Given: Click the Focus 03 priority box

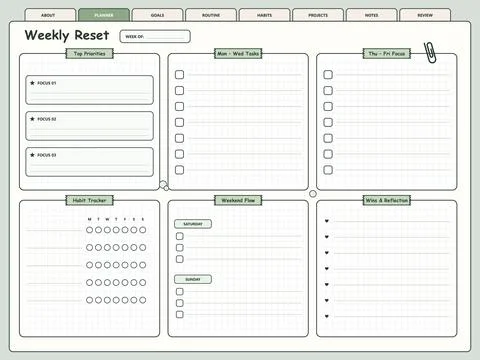Looking at the screenshot, I should [89, 162].
